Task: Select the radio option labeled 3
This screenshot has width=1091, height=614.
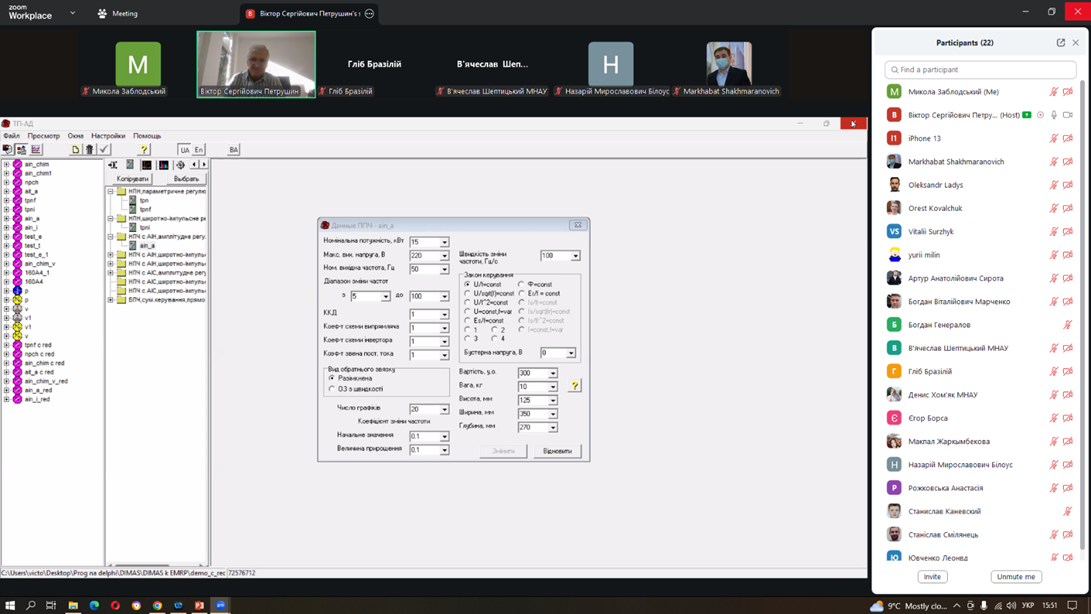Action: pyautogui.click(x=468, y=338)
